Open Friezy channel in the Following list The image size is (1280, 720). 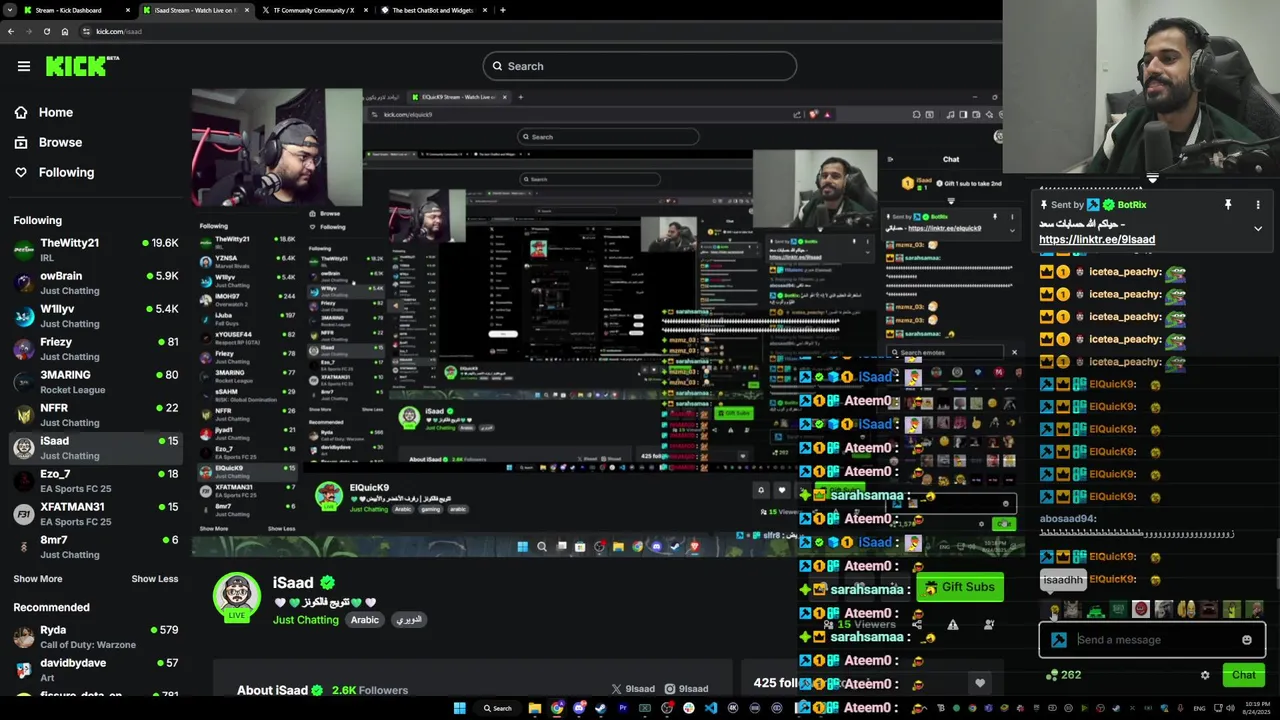pos(96,348)
